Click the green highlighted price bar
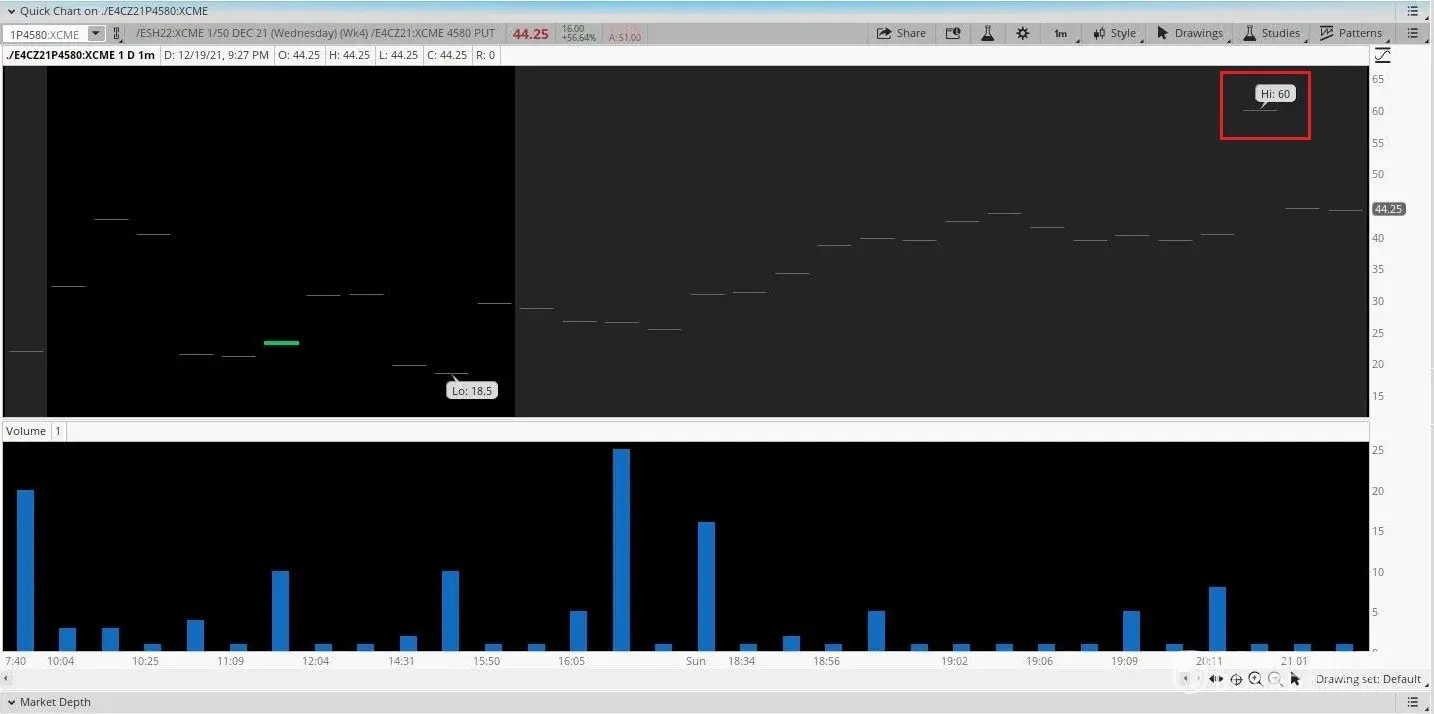 tap(281, 343)
